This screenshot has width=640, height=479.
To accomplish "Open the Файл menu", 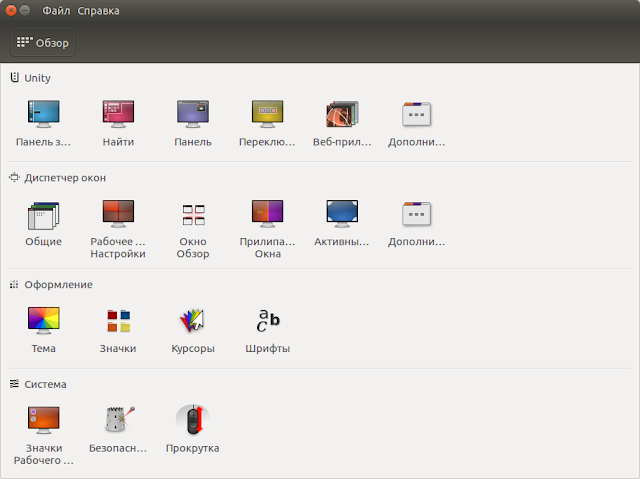I will (x=56, y=11).
